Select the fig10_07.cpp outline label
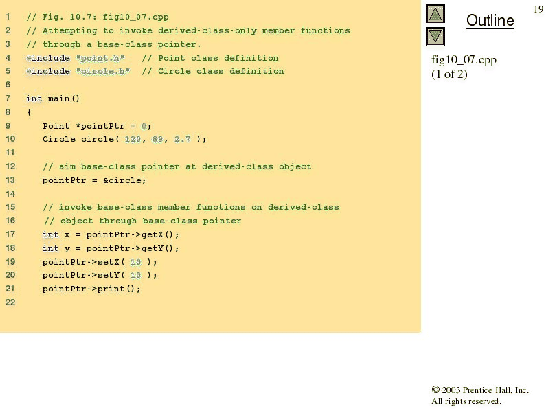Image resolution: width=549 pixels, height=412 pixels. tap(464, 60)
